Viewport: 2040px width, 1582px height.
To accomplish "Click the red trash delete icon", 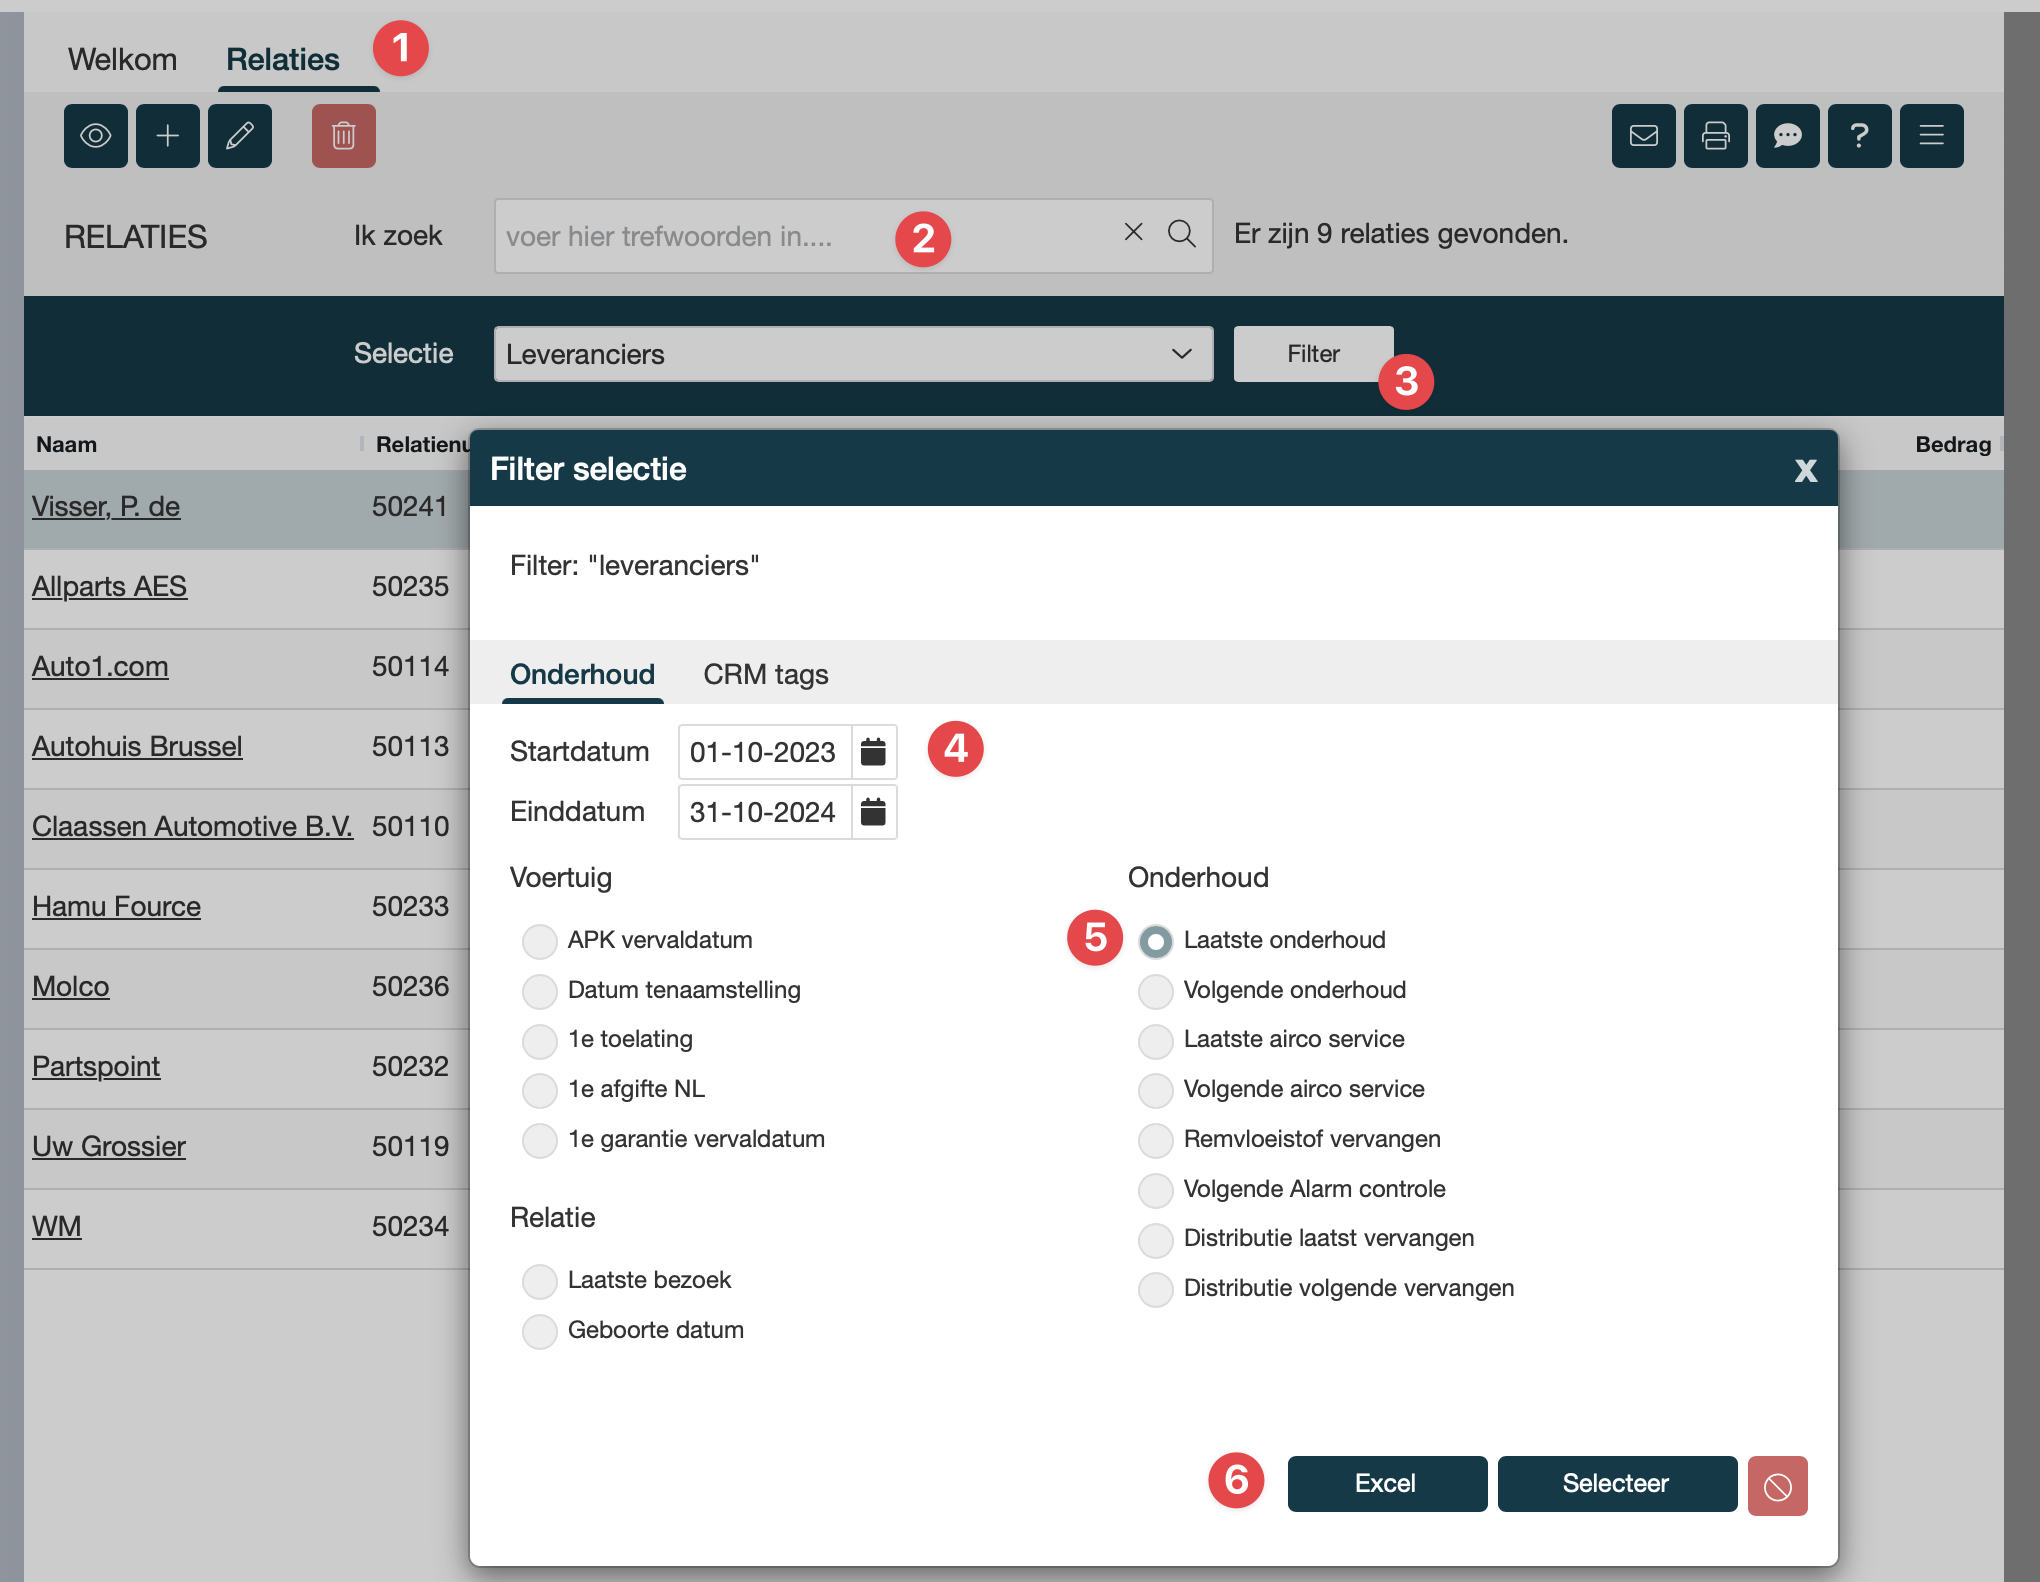I will tap(343, 136).
